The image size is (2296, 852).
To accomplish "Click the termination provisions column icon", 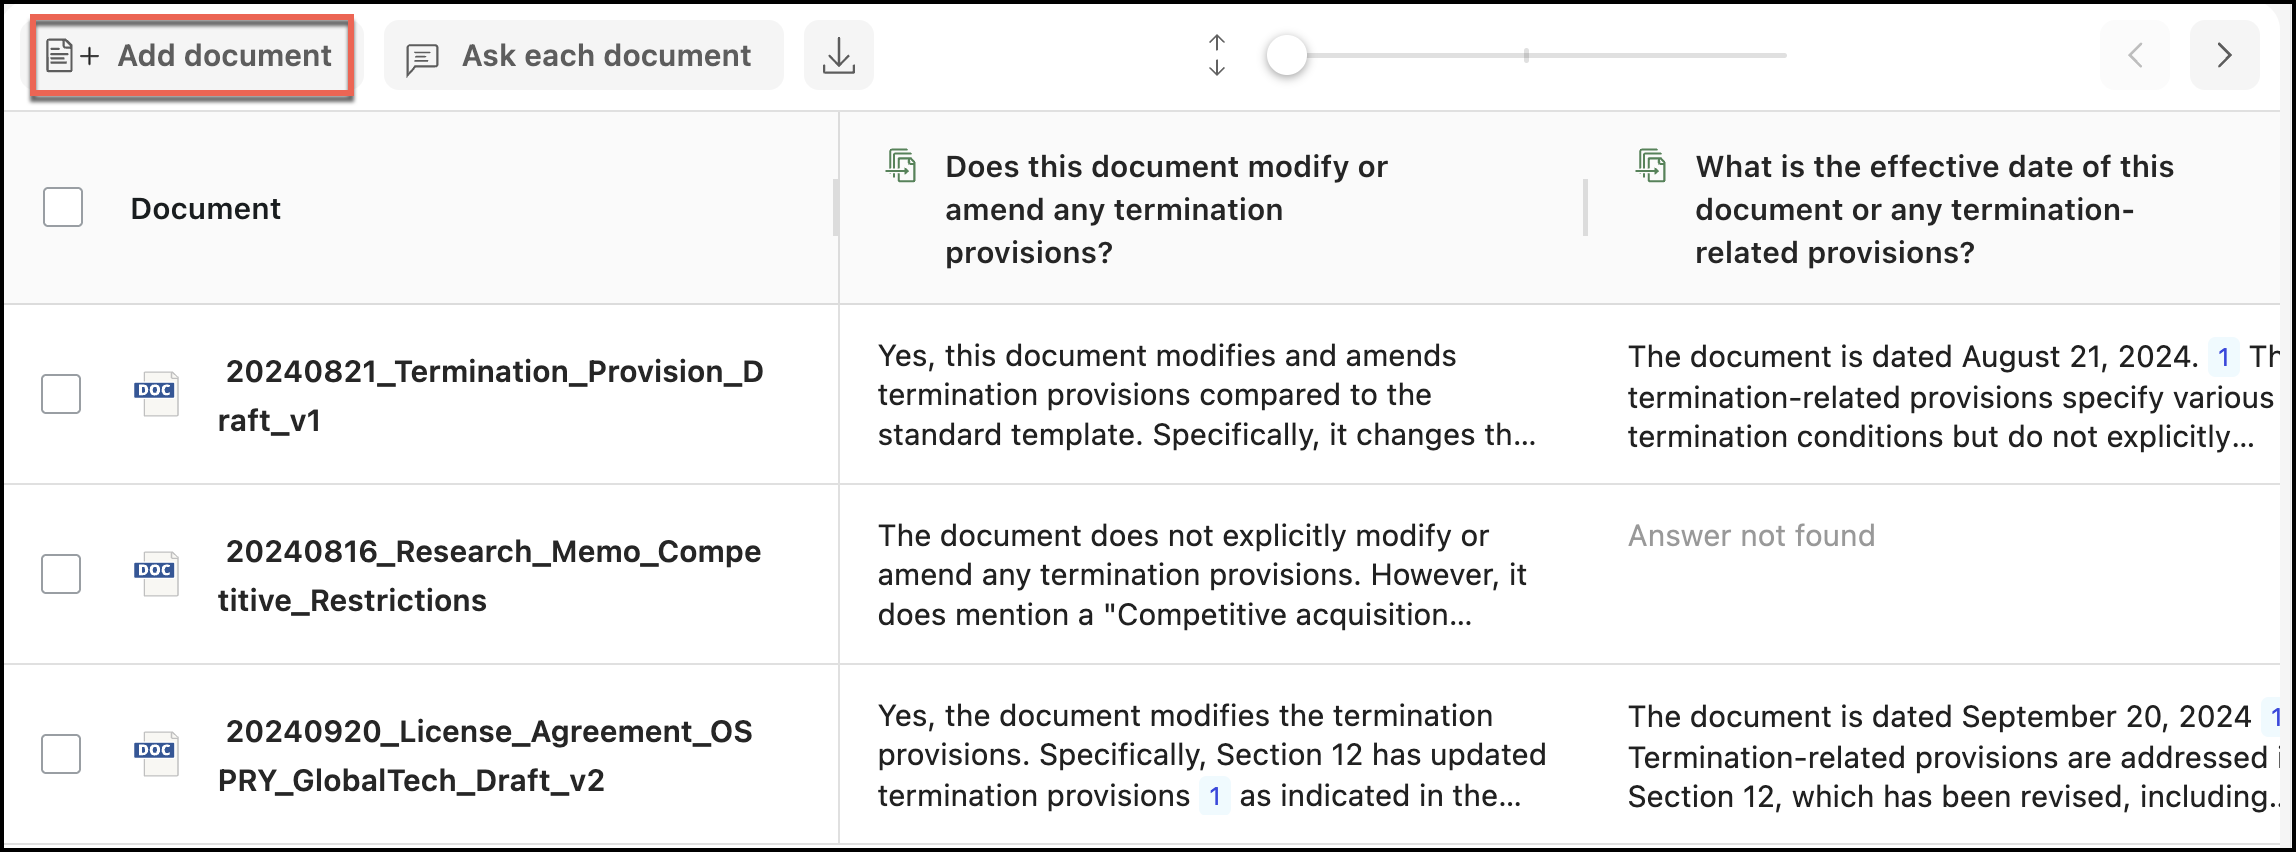I will tap(901, 166).
